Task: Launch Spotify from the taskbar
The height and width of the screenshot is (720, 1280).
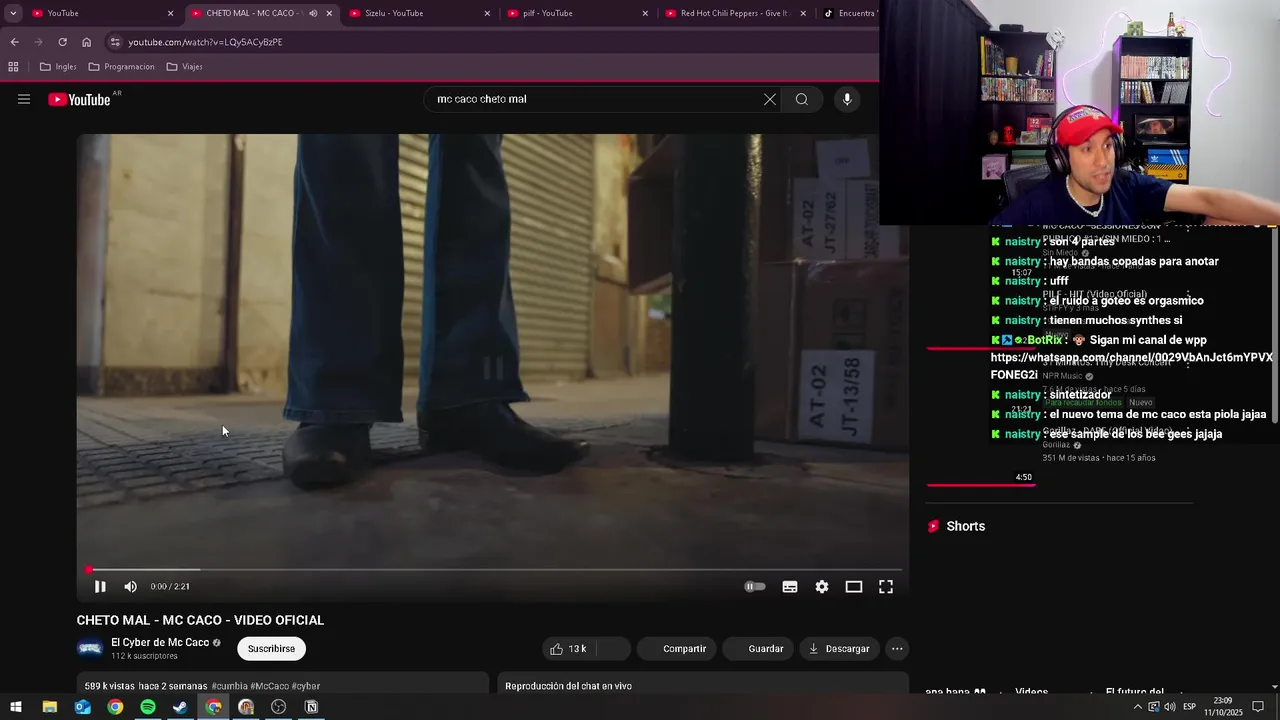Action: [x=148, y=707]
